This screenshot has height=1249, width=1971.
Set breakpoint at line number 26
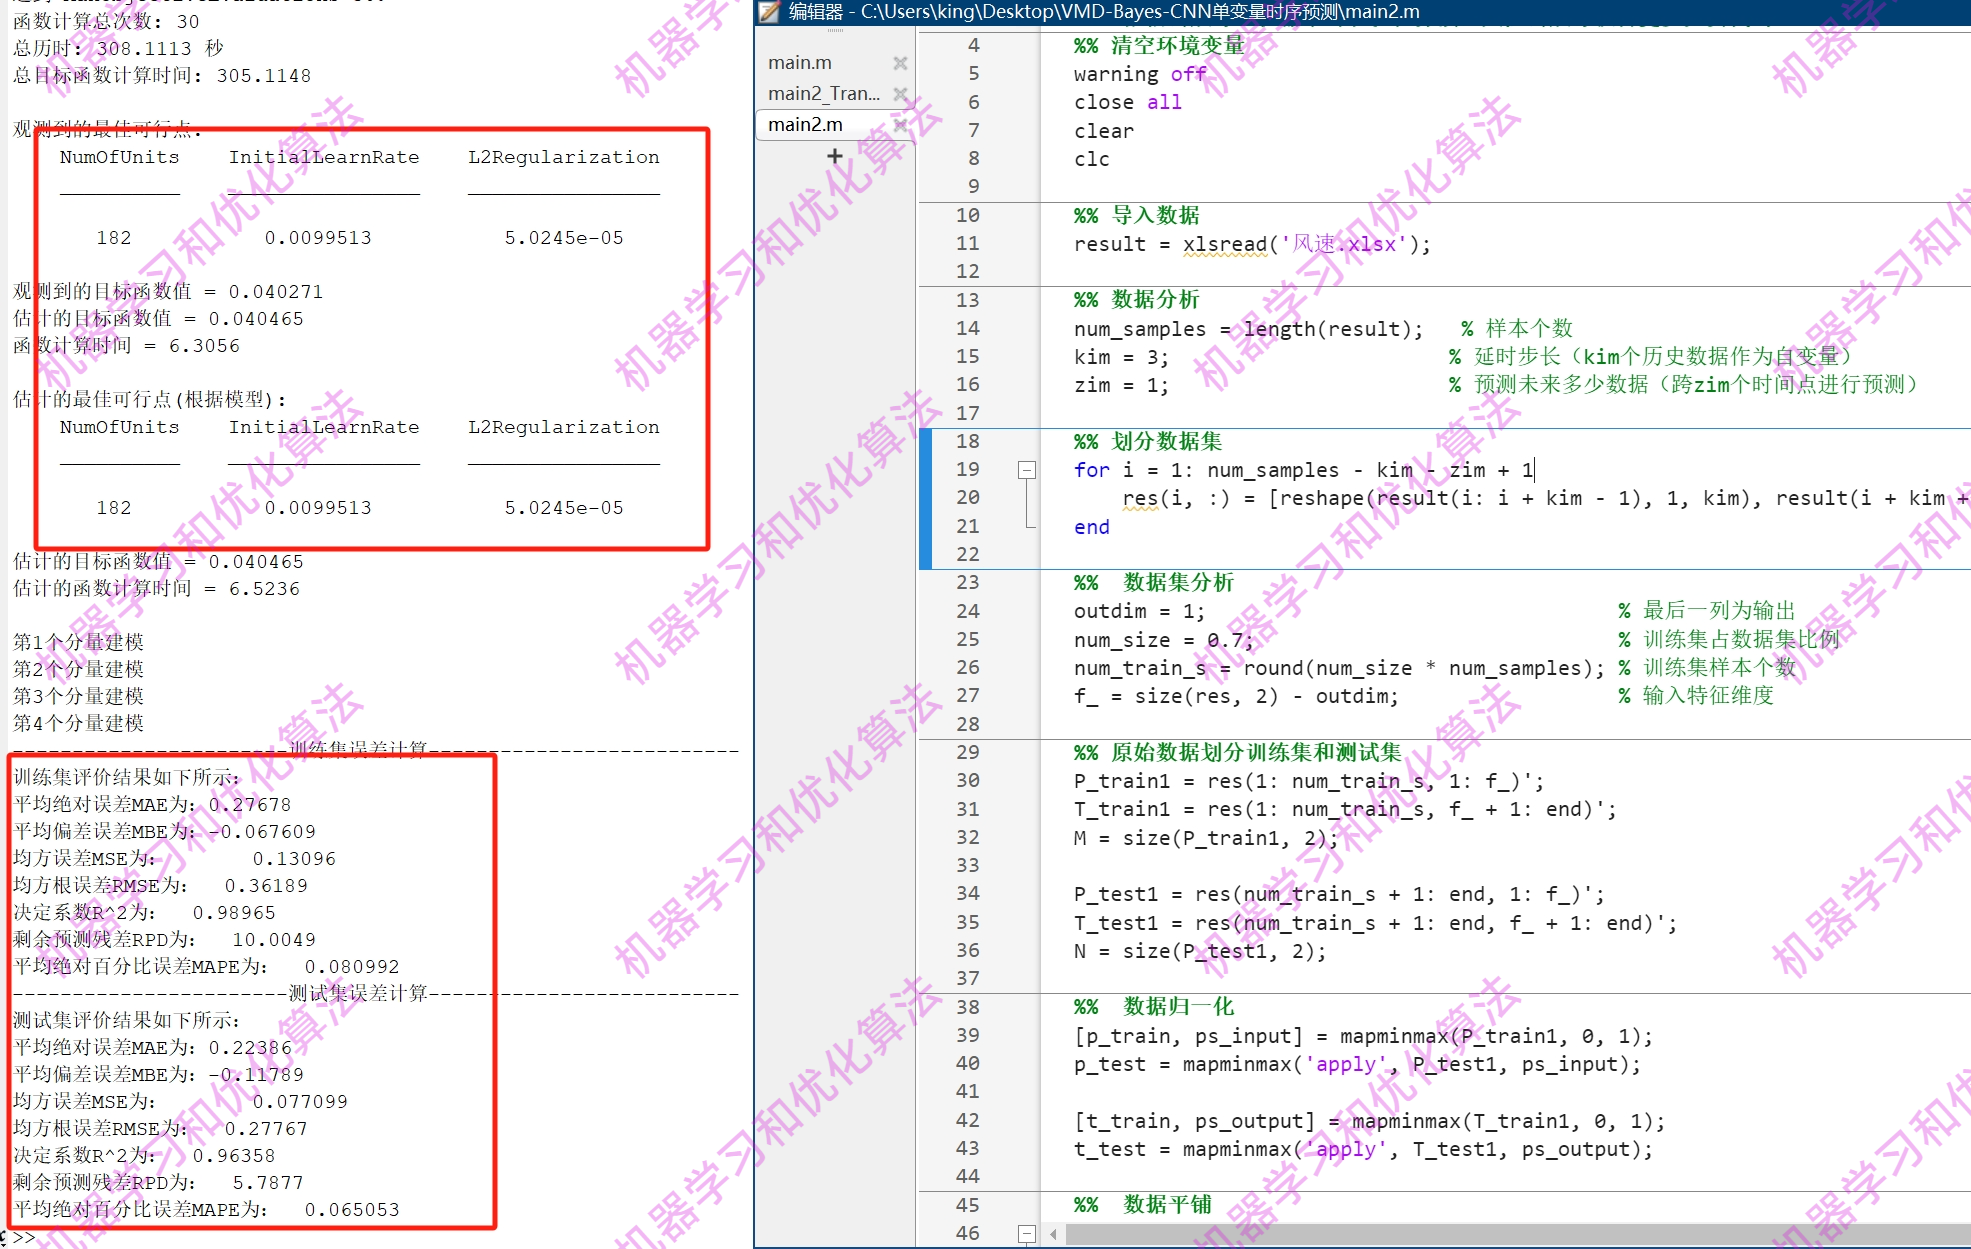[967, 667]
